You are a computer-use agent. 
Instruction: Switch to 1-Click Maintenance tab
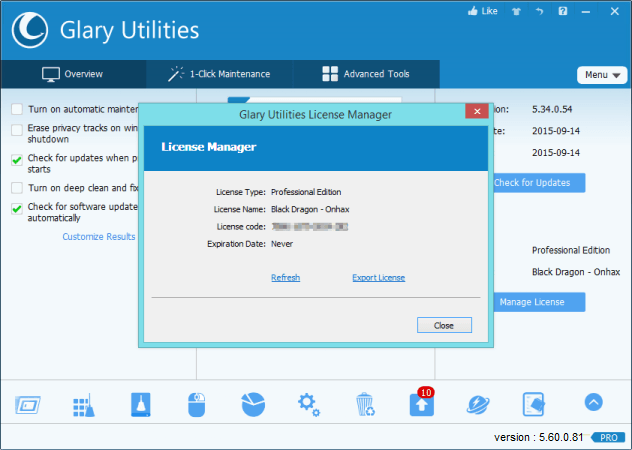[219, 74]
